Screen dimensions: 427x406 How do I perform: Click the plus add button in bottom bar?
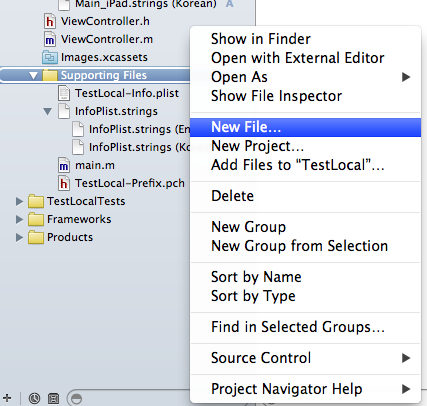(7, 398)
